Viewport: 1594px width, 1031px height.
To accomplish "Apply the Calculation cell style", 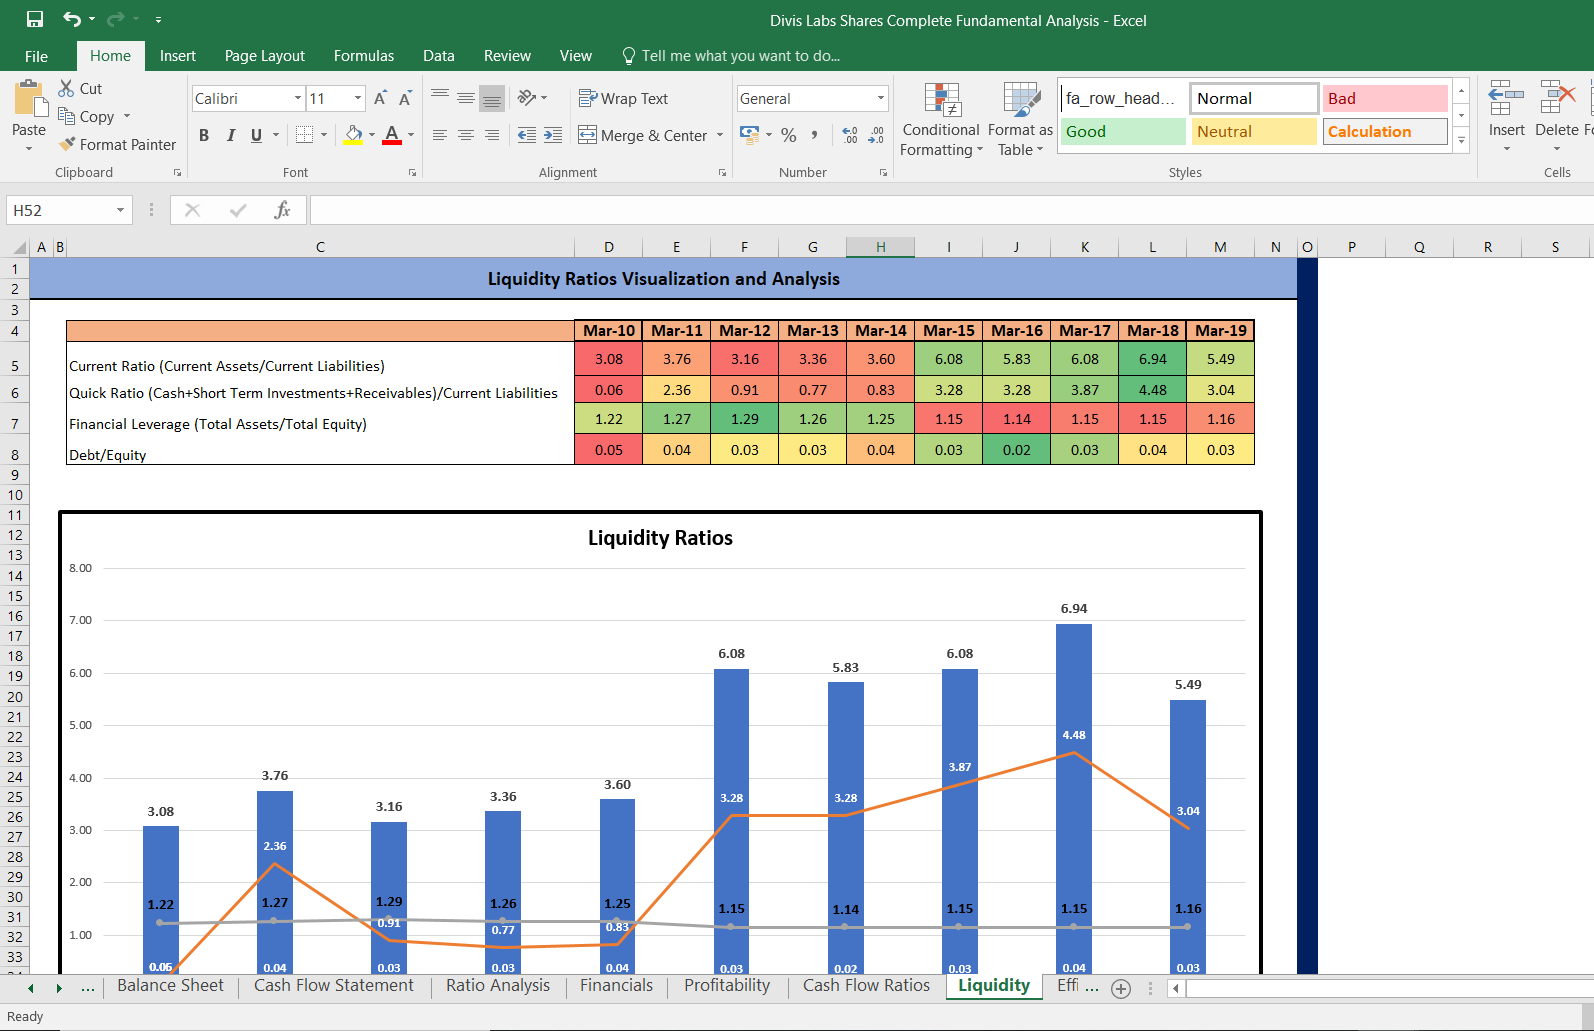I will pos(1385,131).
